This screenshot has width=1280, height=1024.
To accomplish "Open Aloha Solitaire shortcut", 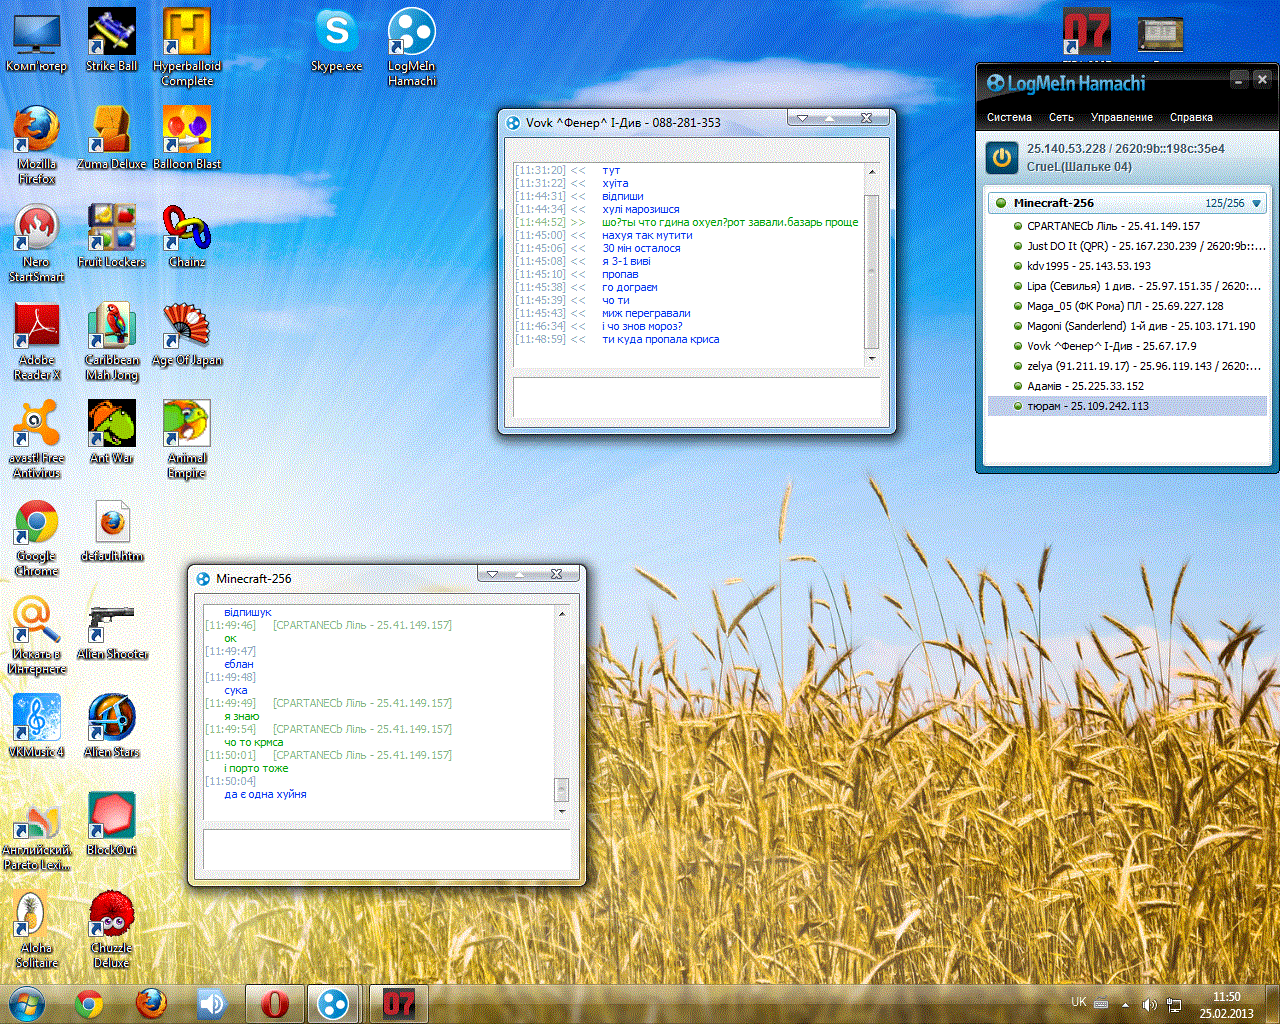I will (37, 930).
